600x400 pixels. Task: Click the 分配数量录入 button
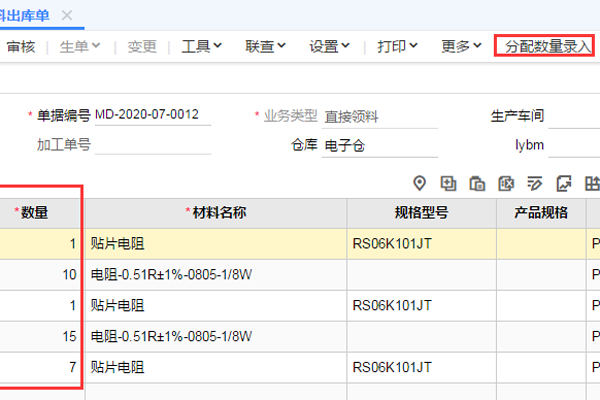tap(548, 46)
